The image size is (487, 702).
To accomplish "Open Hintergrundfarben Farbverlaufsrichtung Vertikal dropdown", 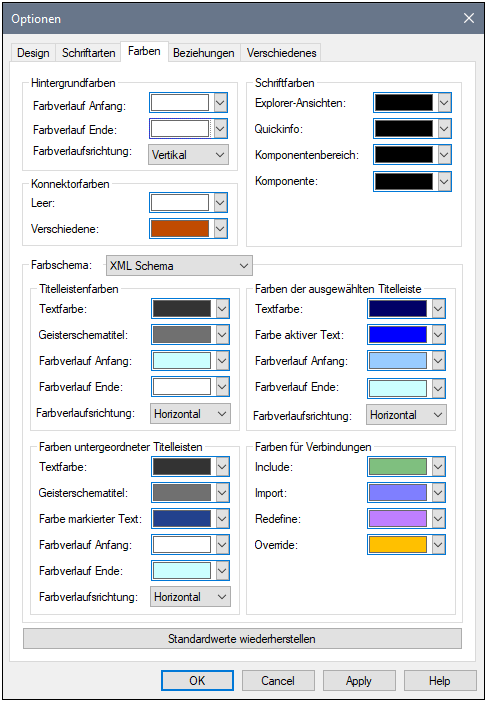I will (188, 155).
